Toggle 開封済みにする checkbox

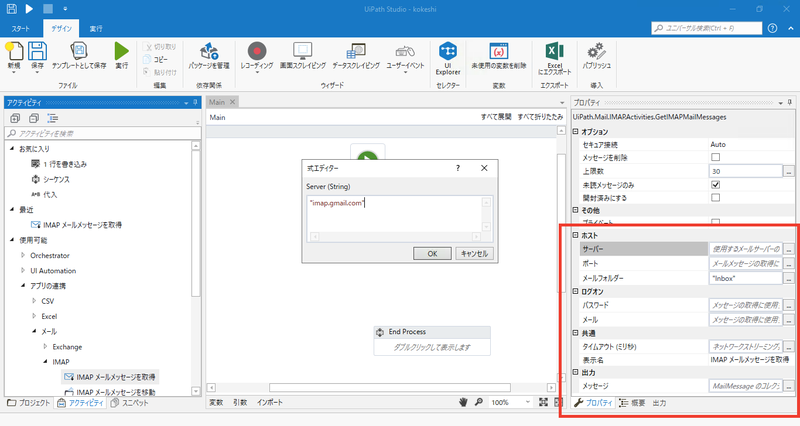click(x=715, y=197)
